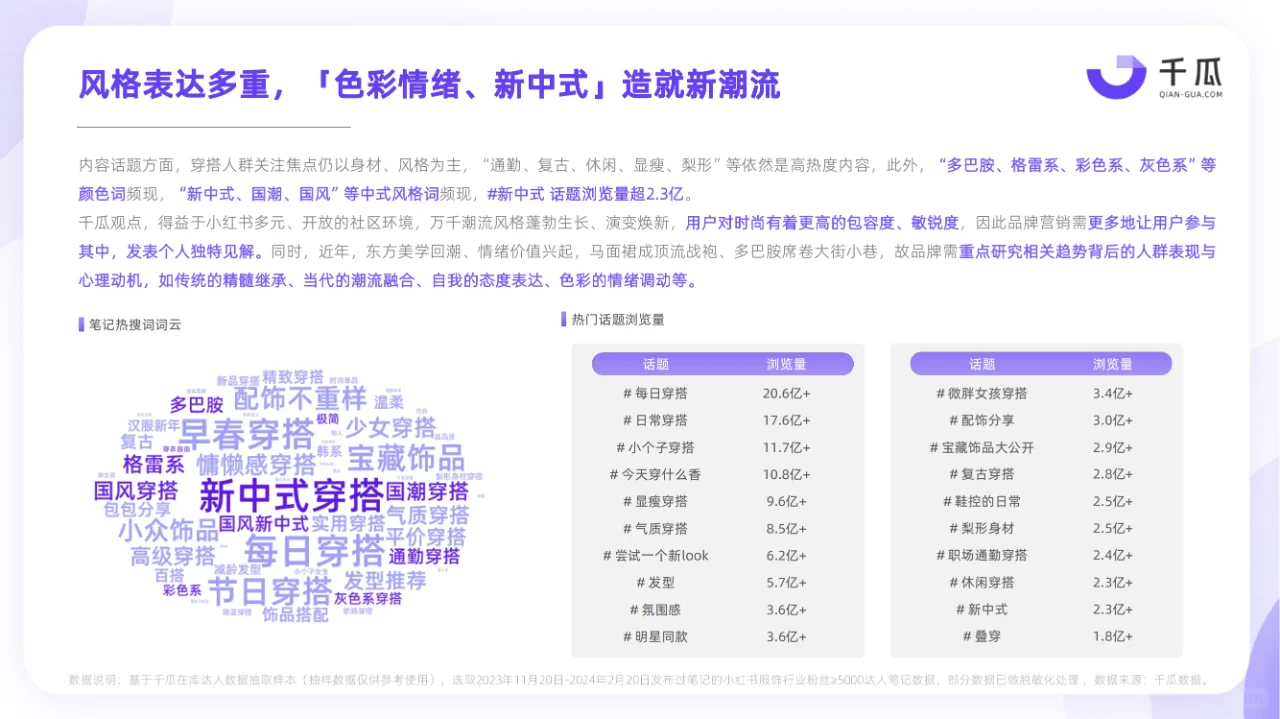The width and height of the screenshot is (1280, 719).
Task: Click the 热门话题浏览量 section heading
Action: point(618,319)
